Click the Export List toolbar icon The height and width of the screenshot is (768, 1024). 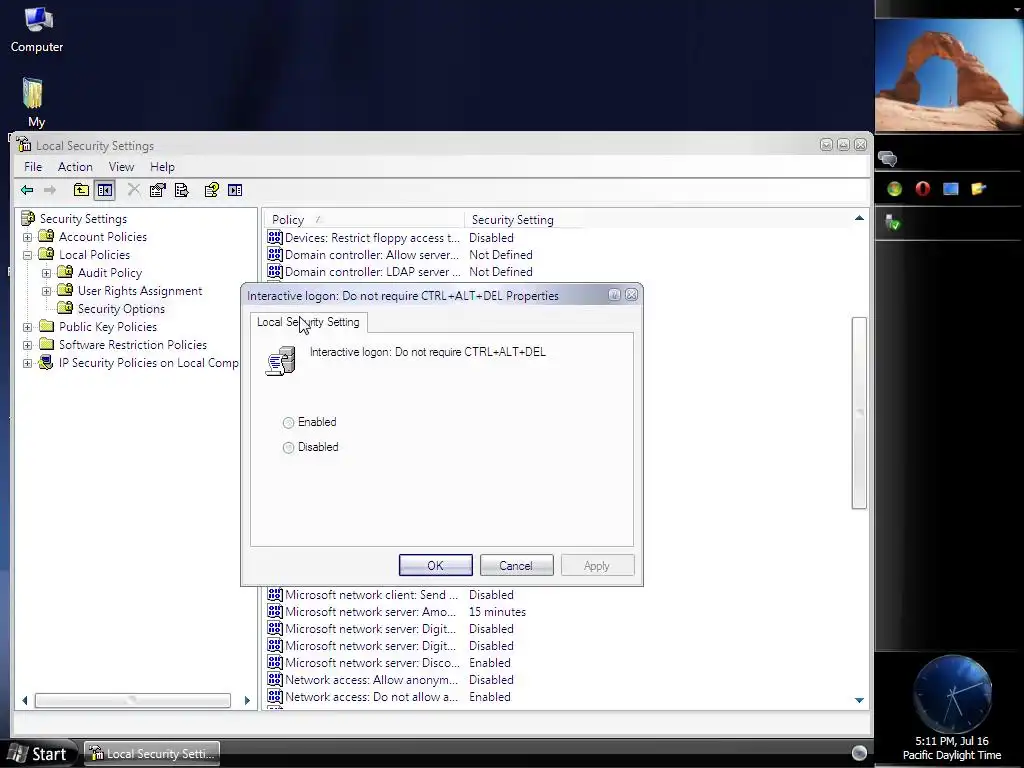coord(182,190)
